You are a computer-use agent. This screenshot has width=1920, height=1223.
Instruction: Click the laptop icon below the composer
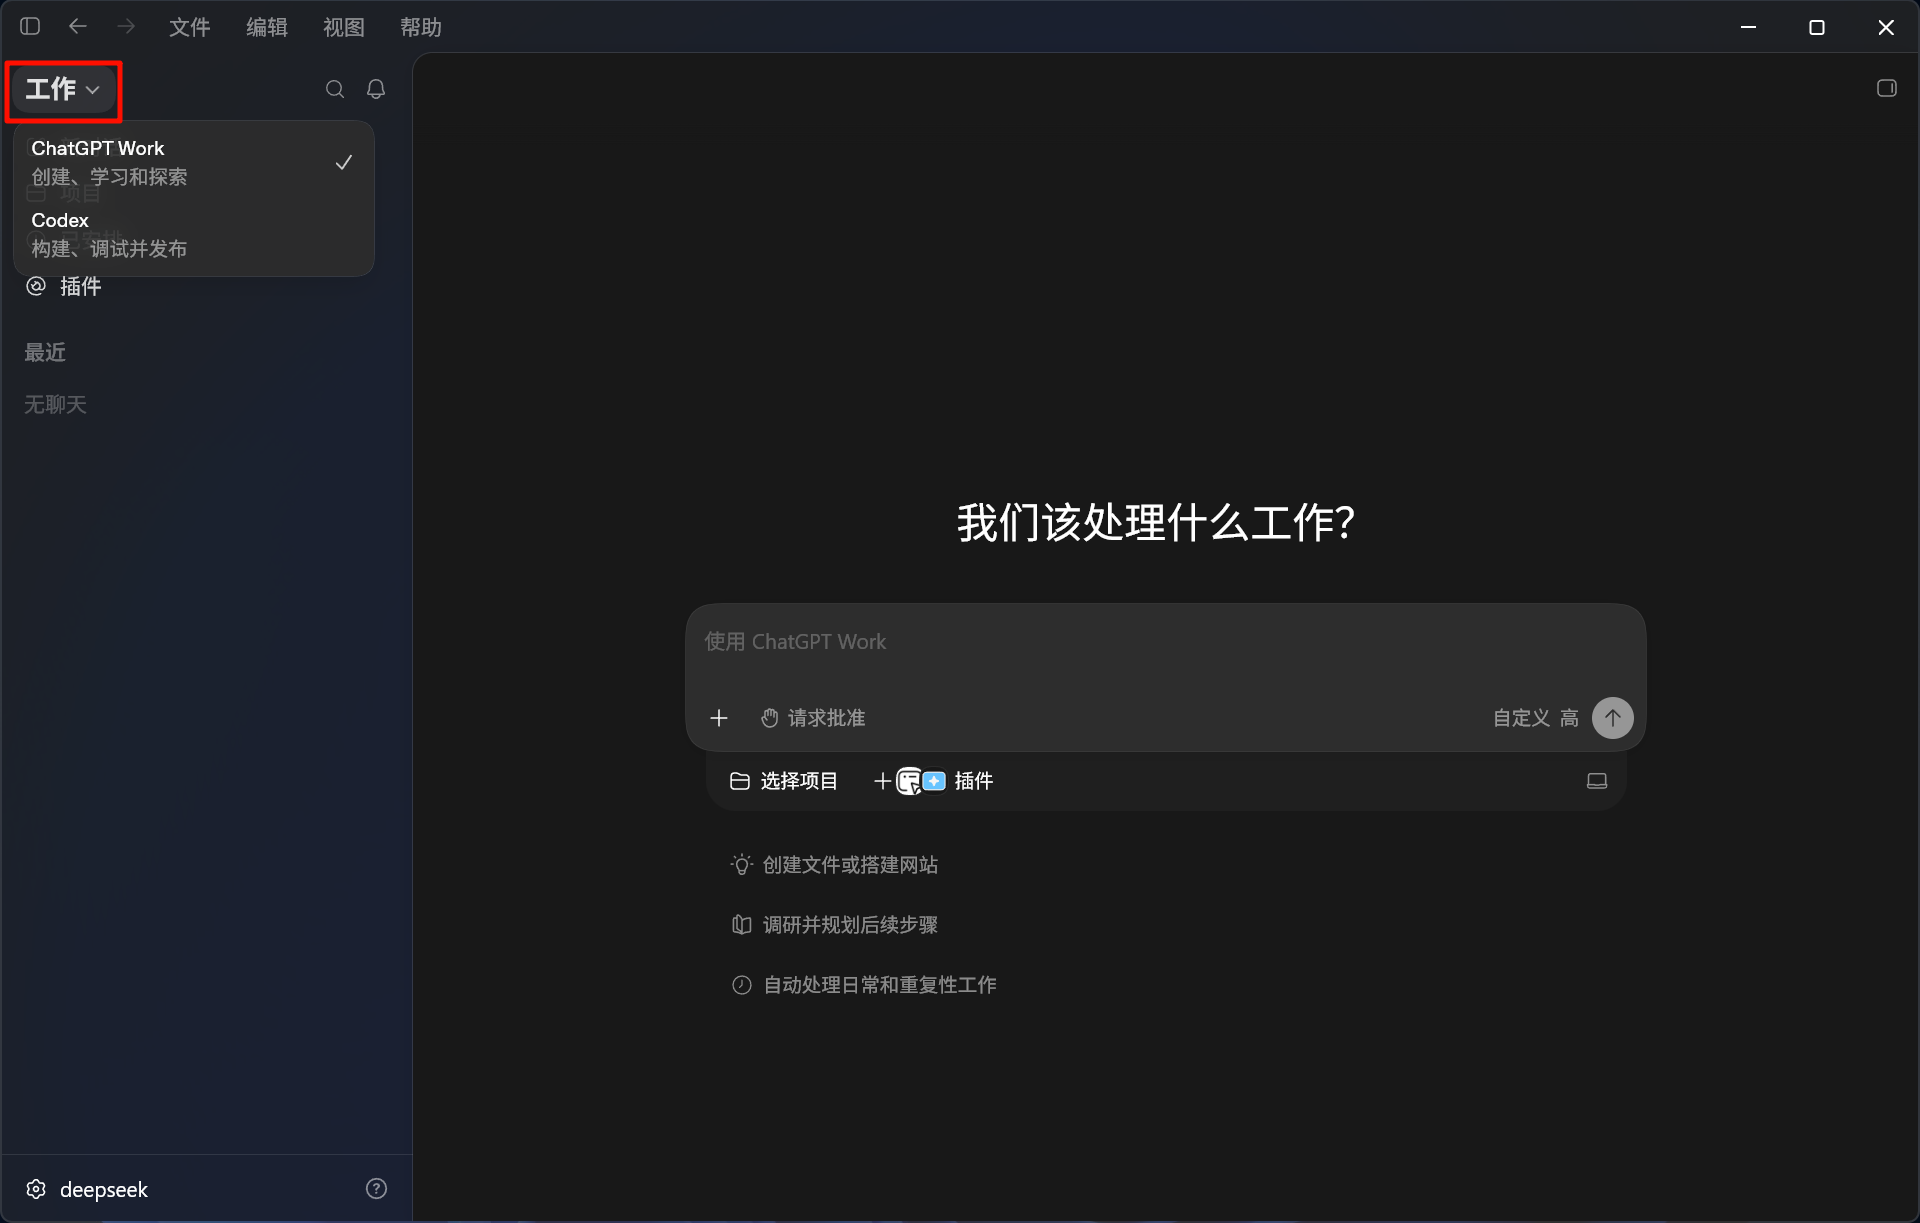coord(1597,781)
